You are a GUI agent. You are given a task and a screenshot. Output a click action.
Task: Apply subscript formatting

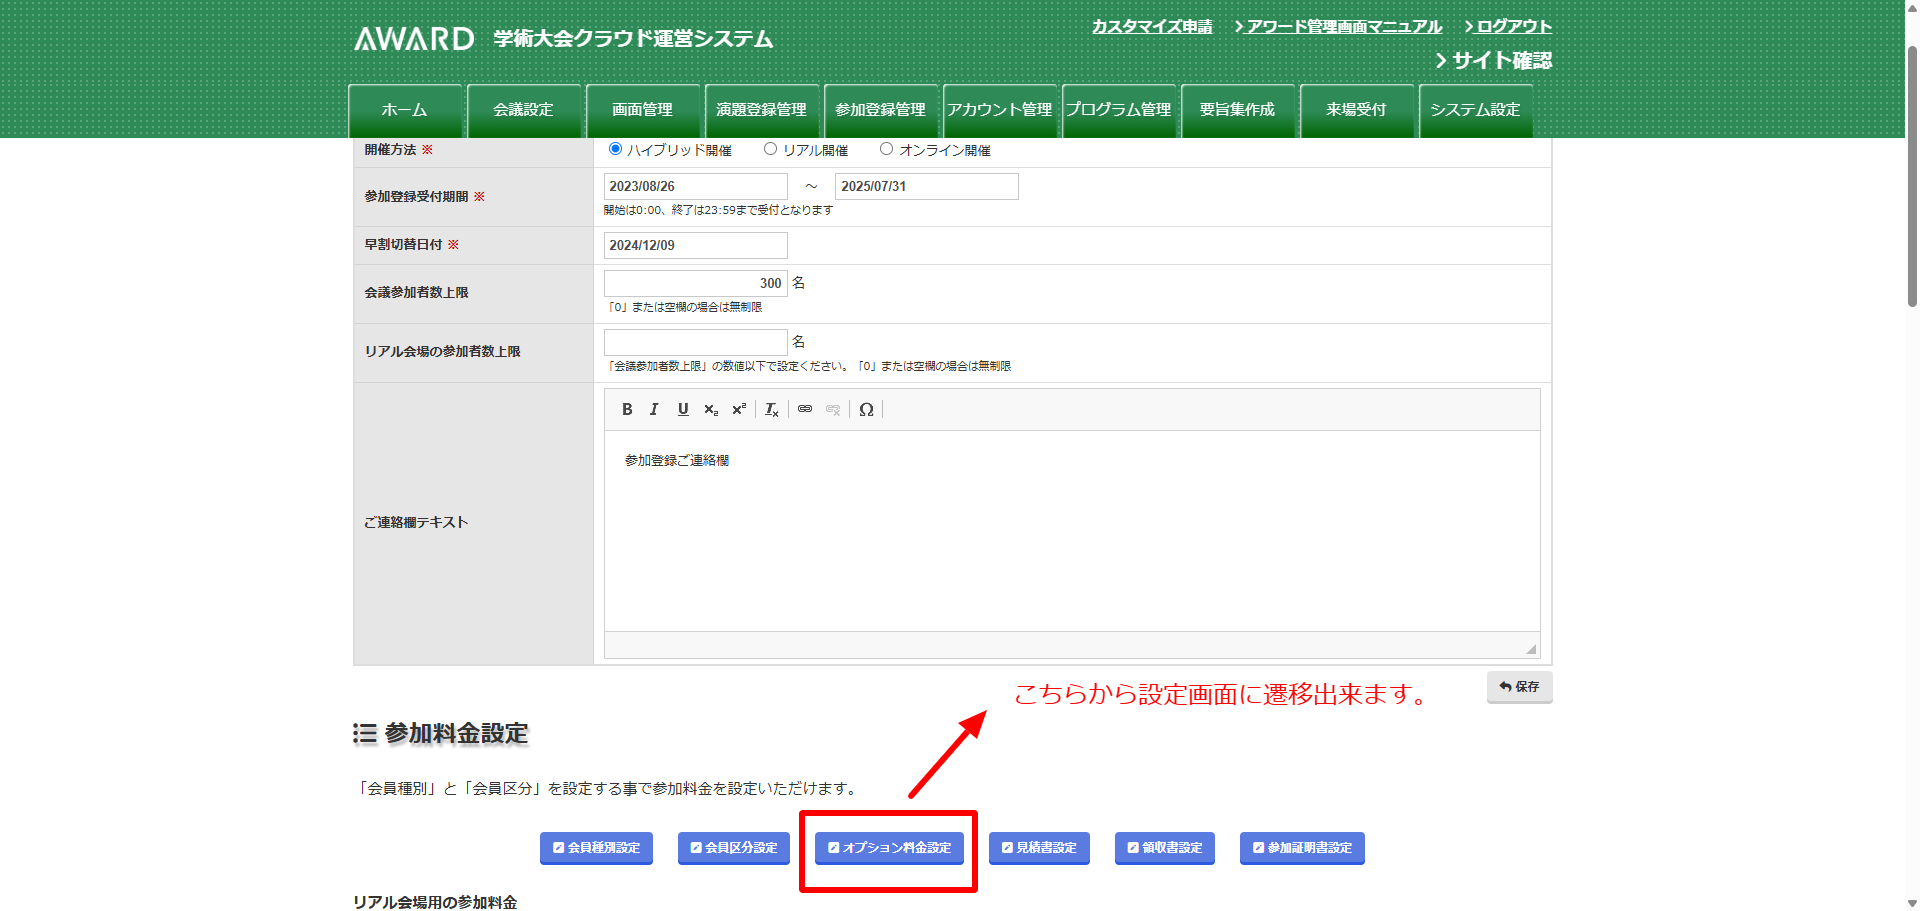711,409
